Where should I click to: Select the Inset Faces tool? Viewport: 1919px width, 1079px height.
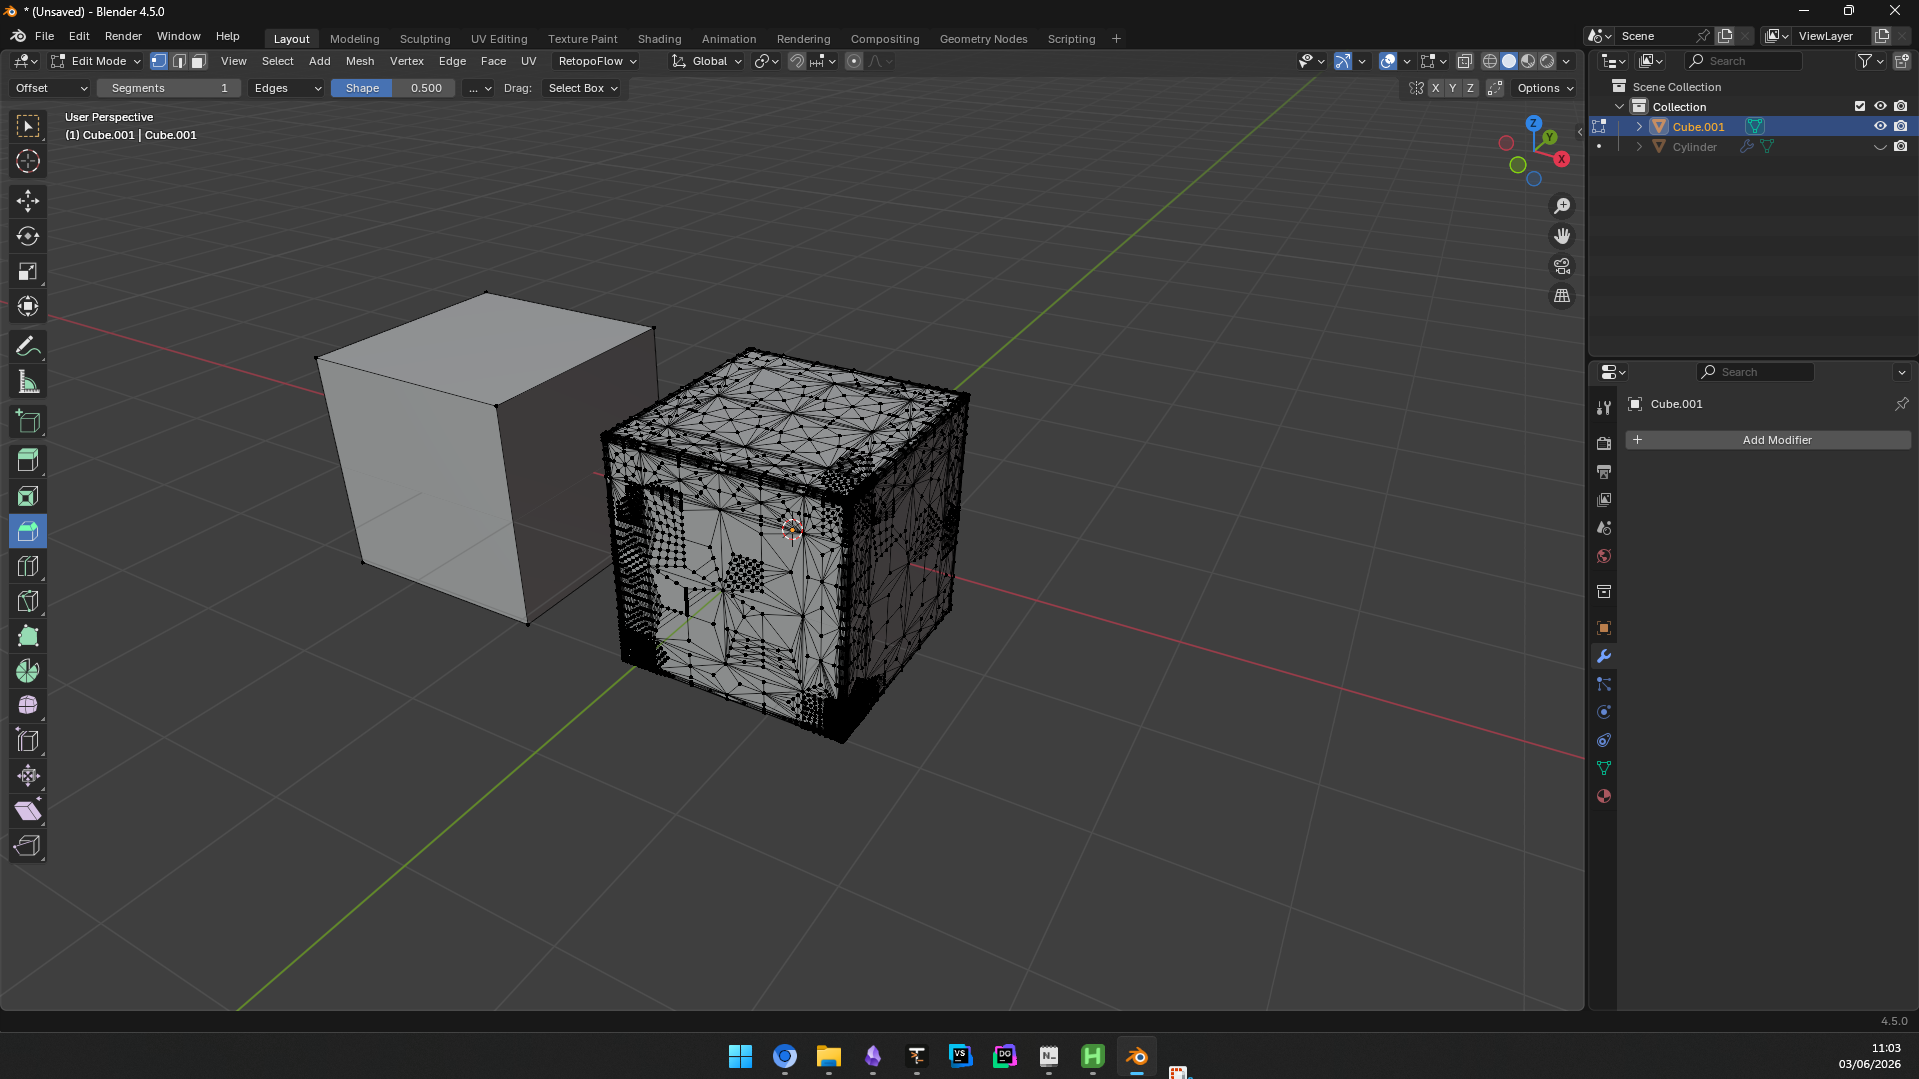[28, 496]
